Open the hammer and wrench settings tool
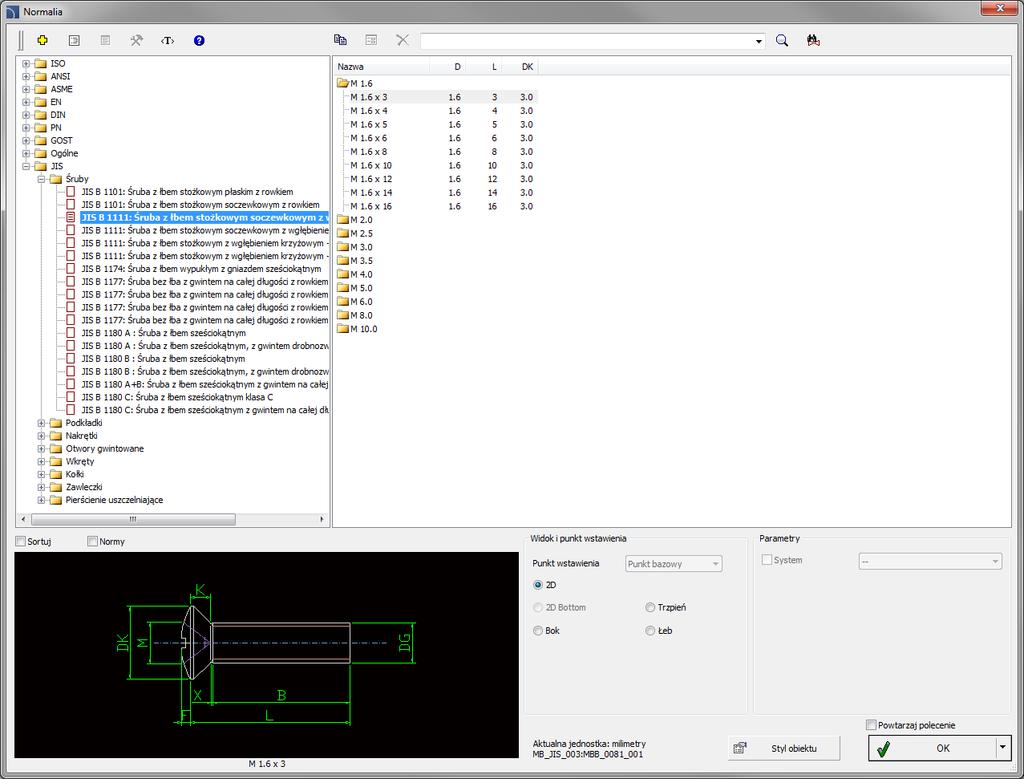The image size is (1024, 779). [136, 40]
